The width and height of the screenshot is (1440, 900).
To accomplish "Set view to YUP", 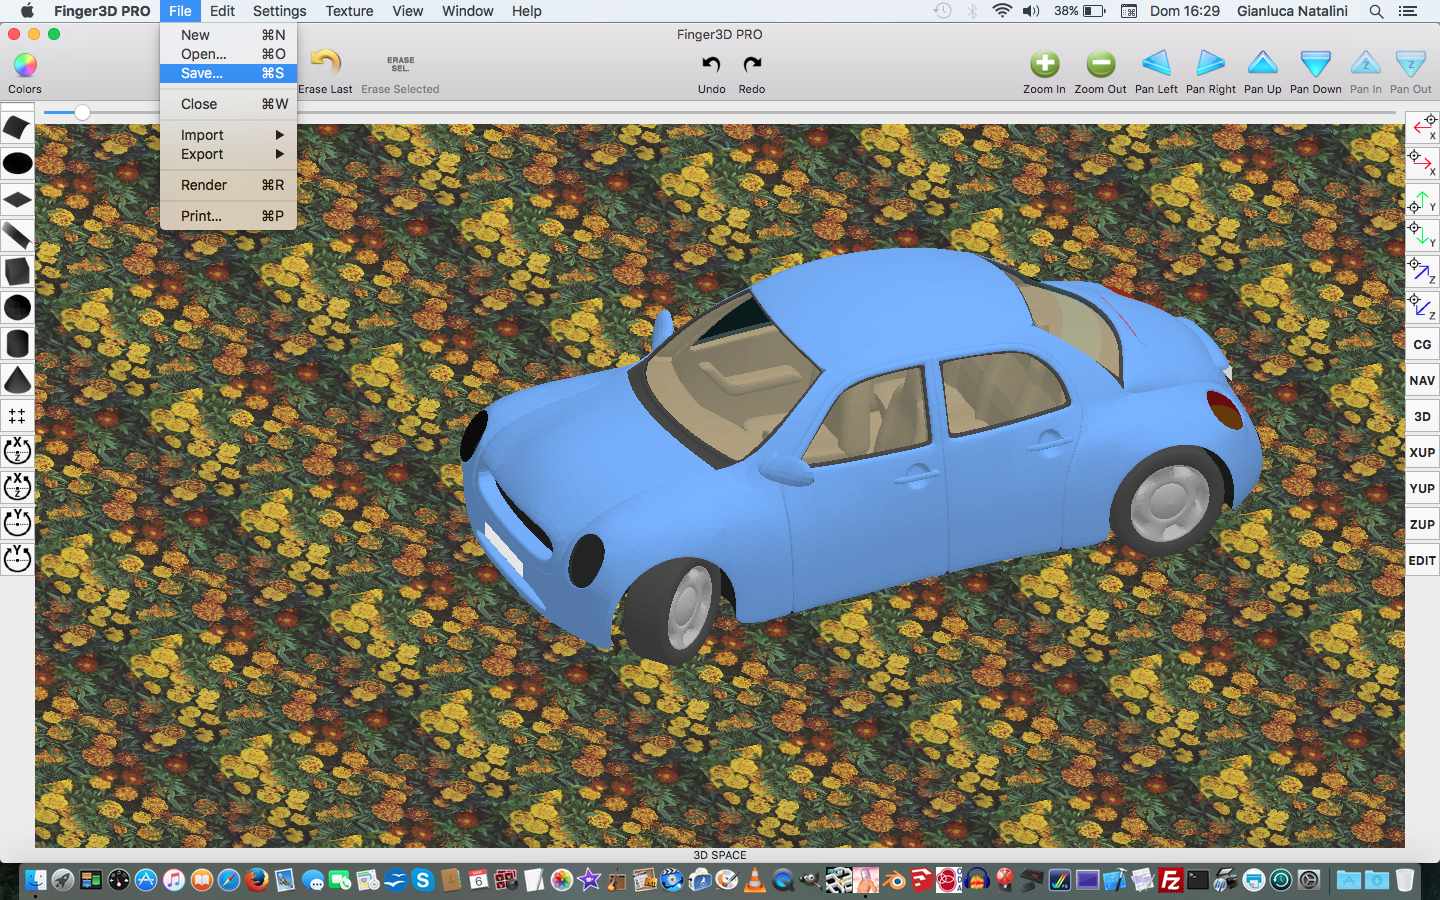I will (x=1422, y=488).
